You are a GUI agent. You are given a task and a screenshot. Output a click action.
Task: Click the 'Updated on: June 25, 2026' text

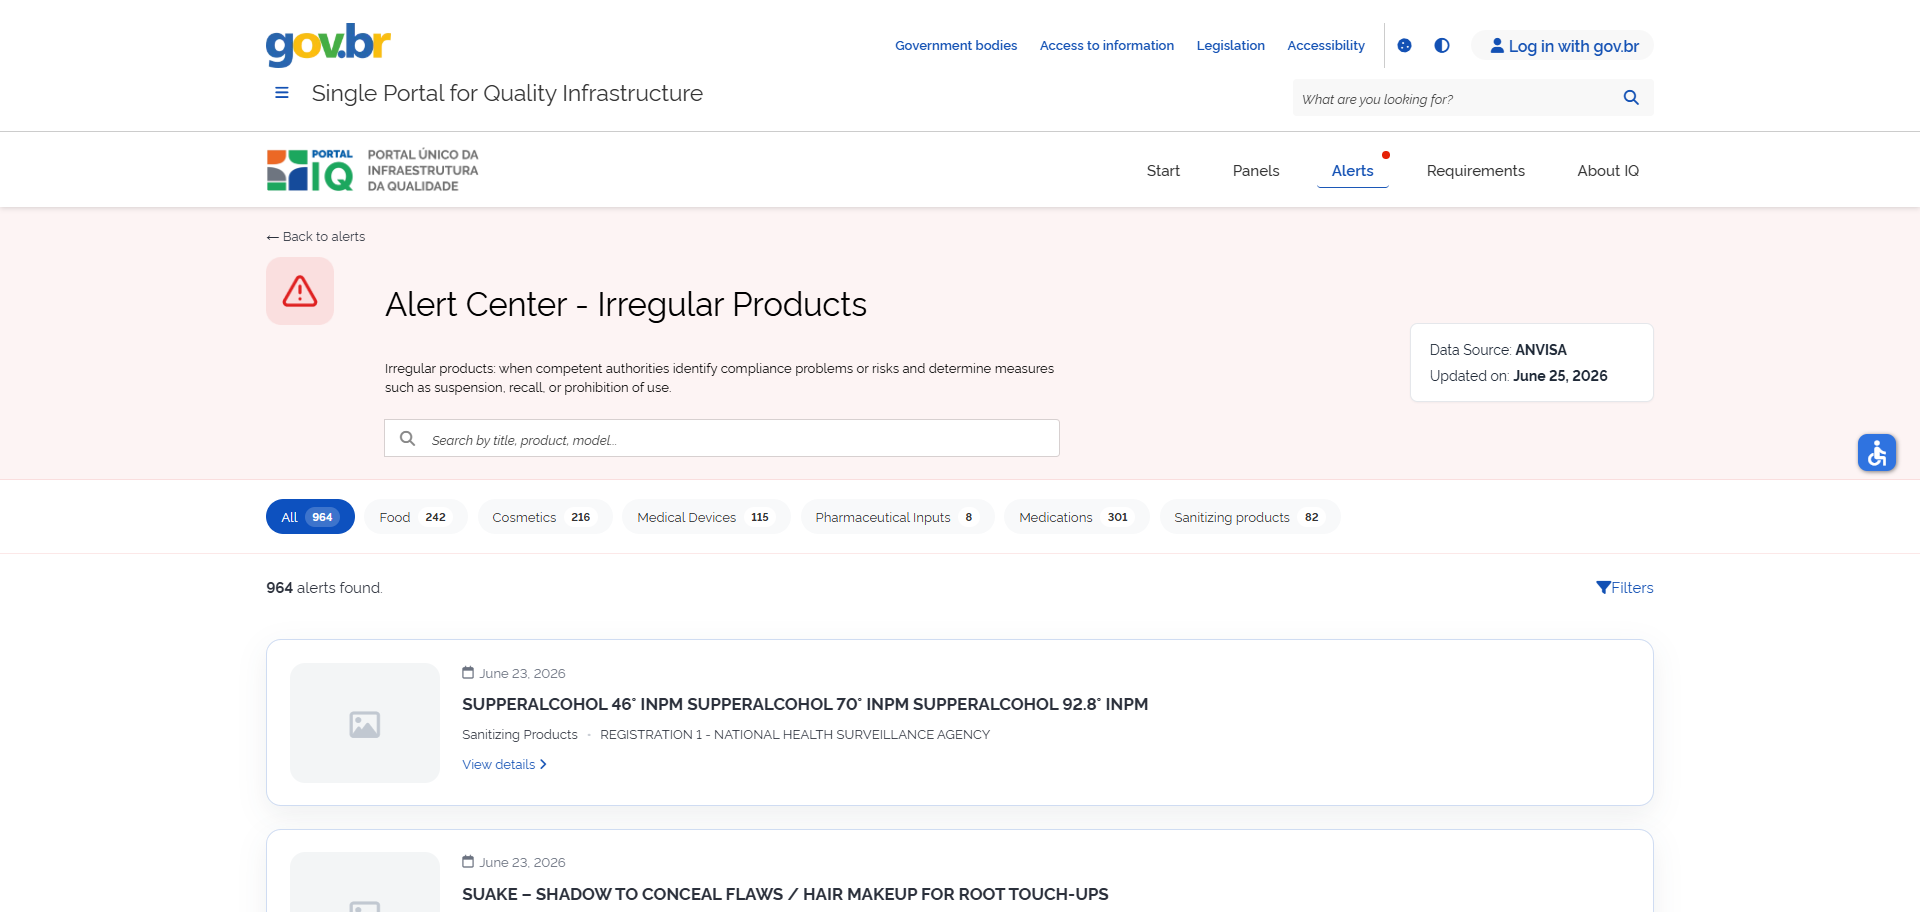[x=1518, y=376]
